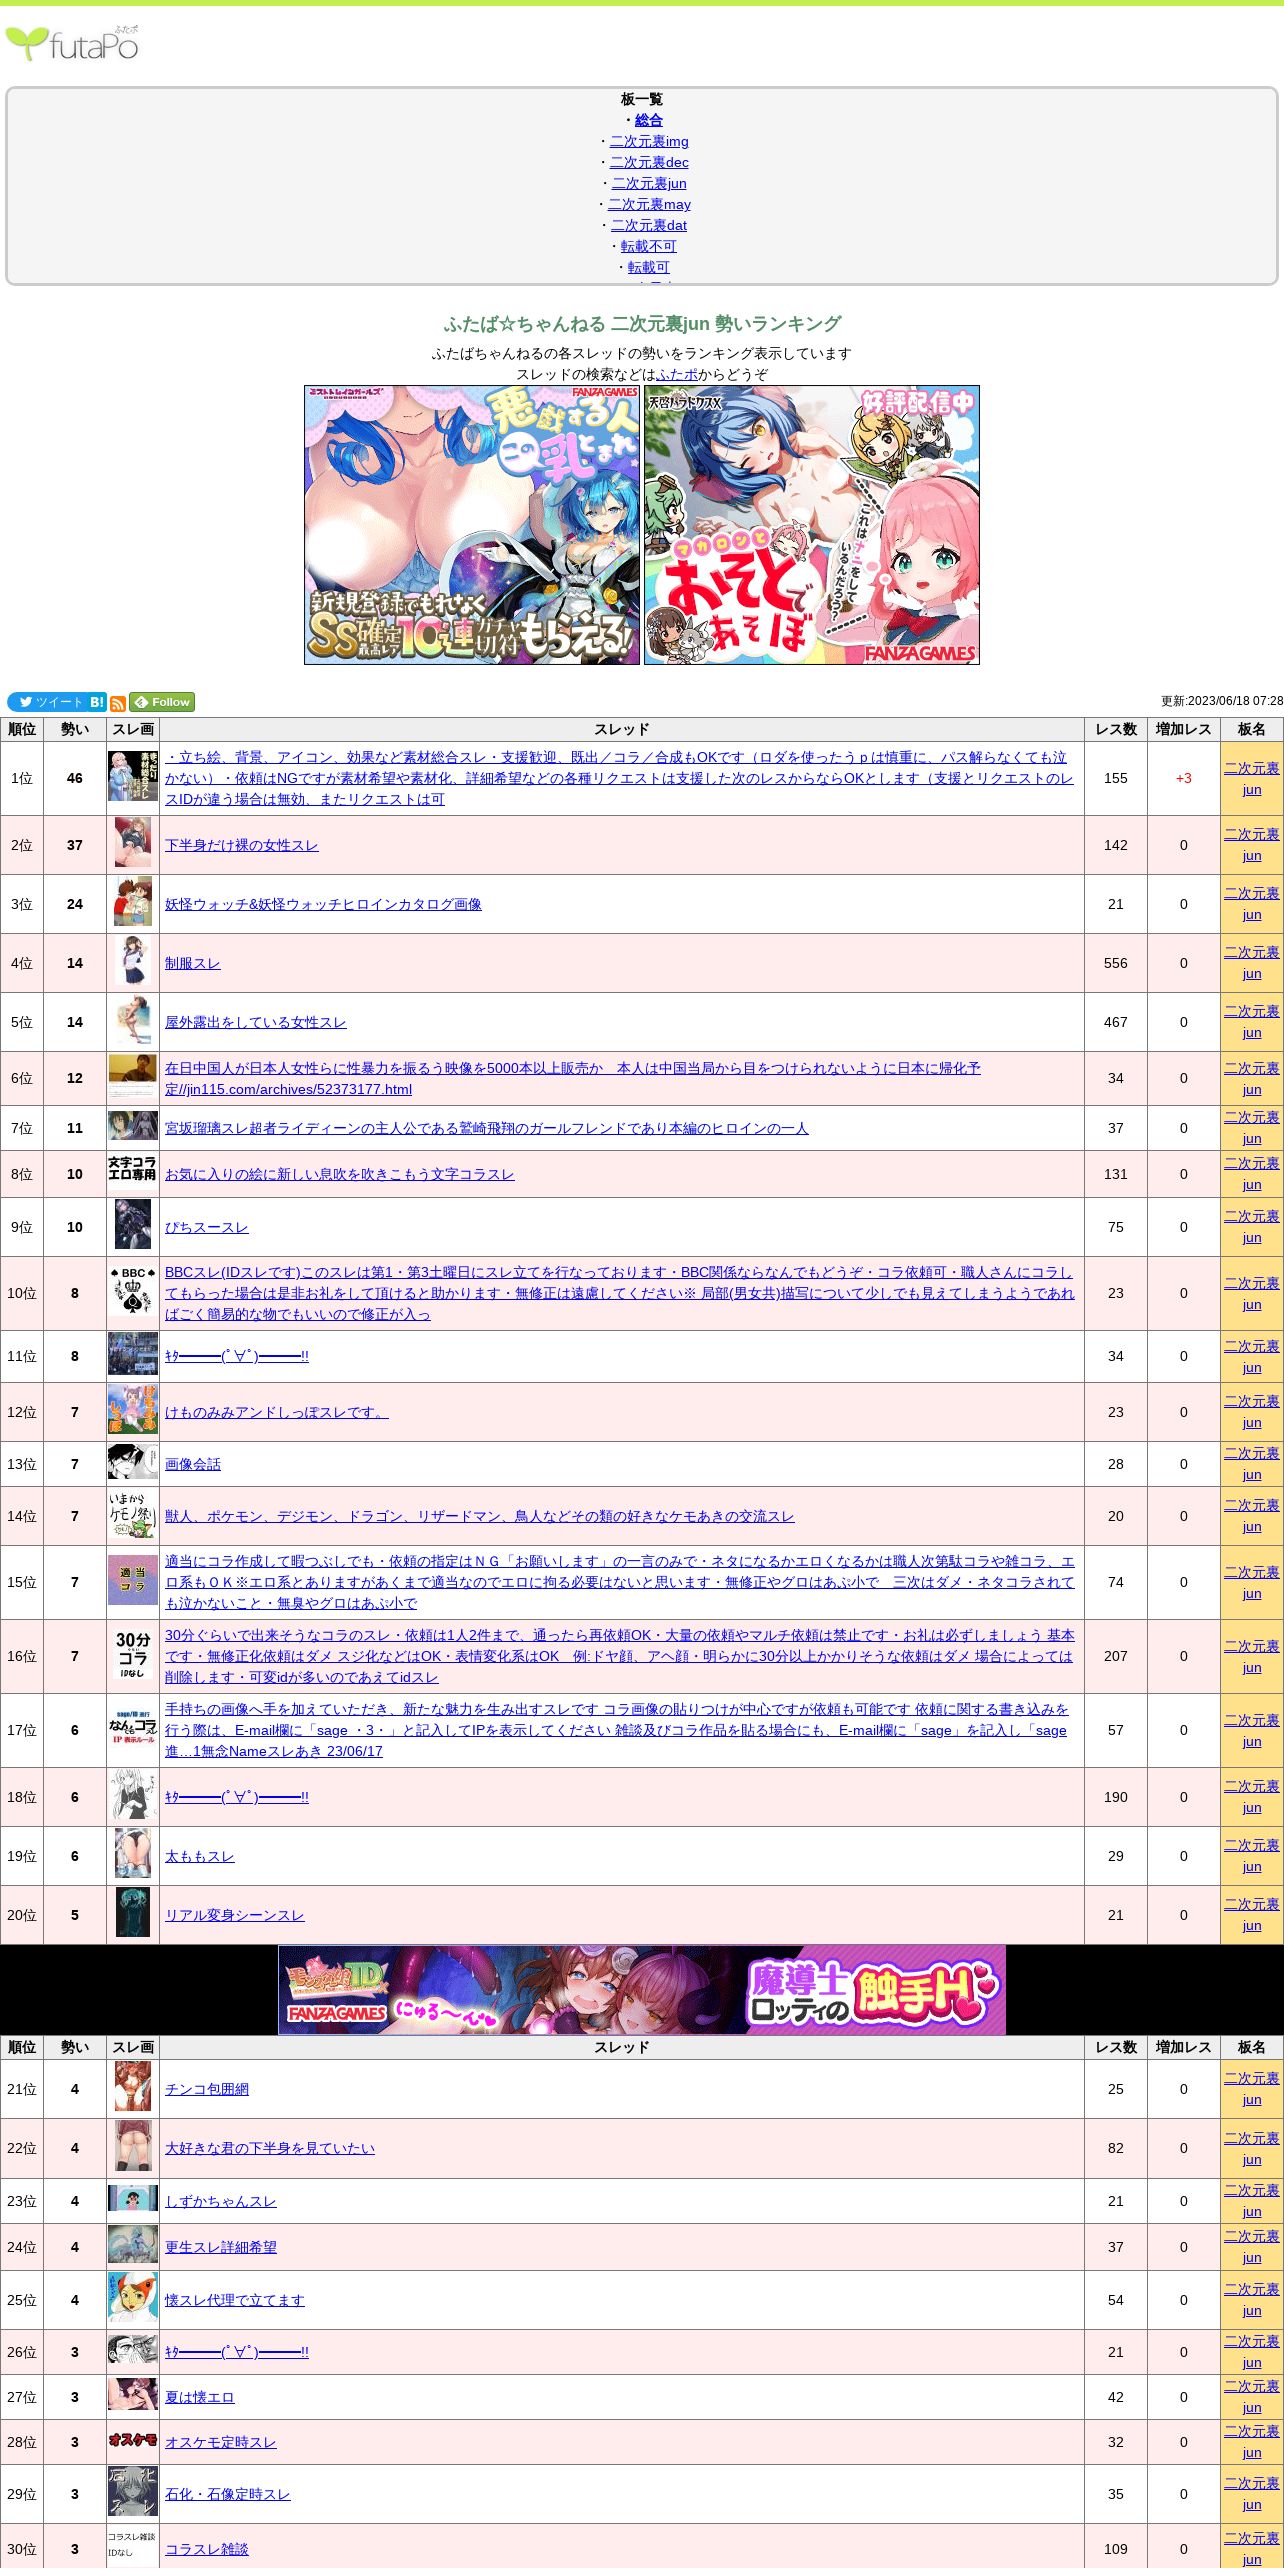Open 二次元裏jun board link in rank 20 row
Viewport: 1284px width, 2568px height.
pyautogui.click(x=1252, y=1914)
